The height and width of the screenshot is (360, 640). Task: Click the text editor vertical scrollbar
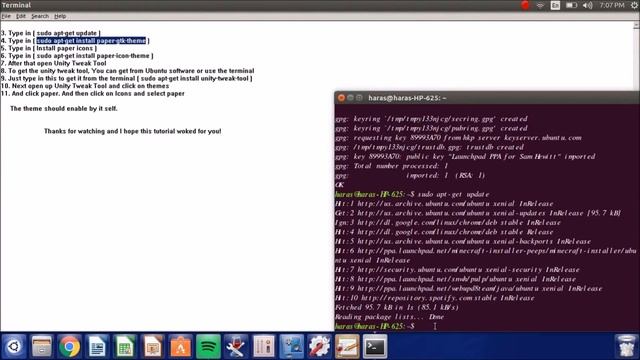pyautogui.click(x=636, y=176)
